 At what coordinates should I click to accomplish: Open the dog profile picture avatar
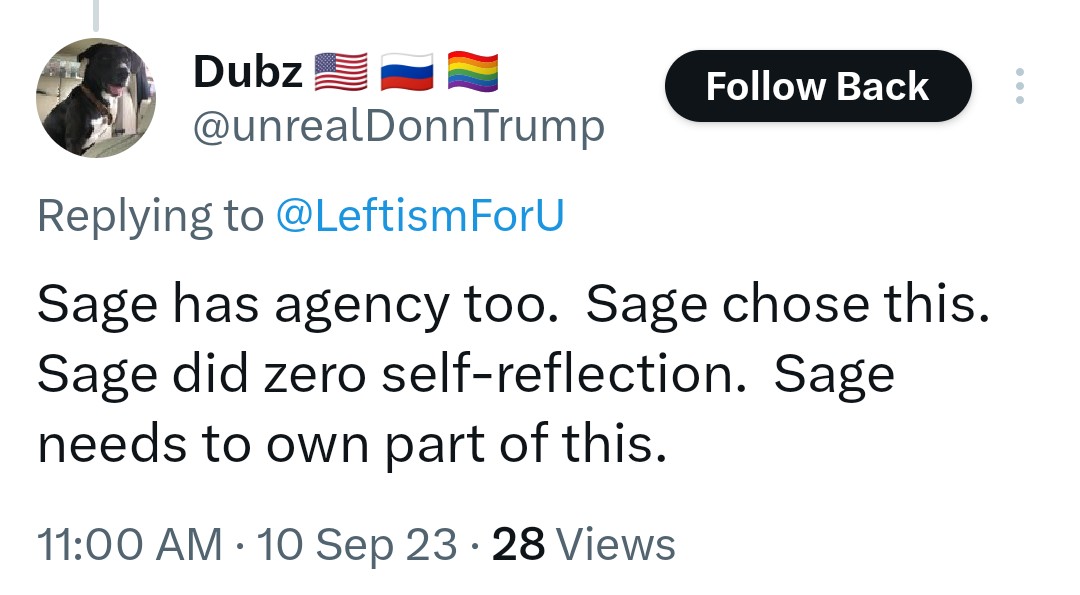(x=96, y=98)
